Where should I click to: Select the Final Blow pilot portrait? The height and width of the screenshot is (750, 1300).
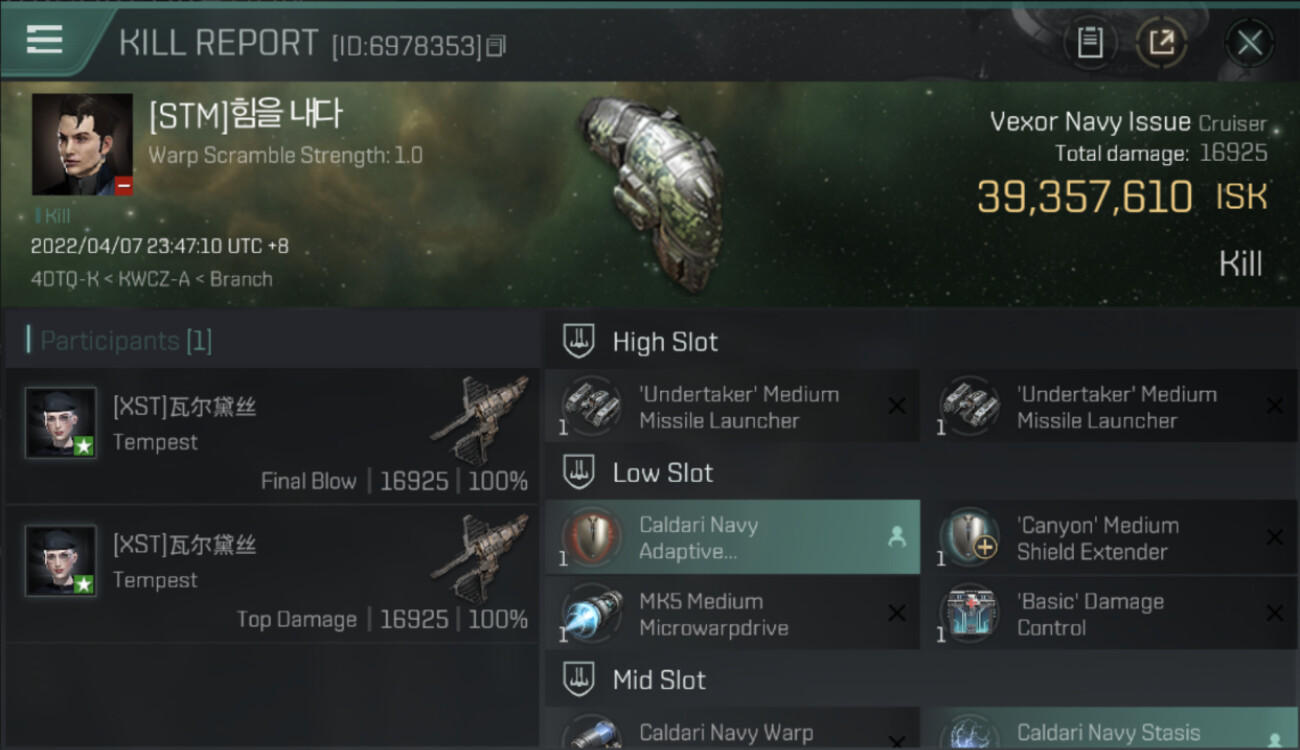[x=61, y=423]
